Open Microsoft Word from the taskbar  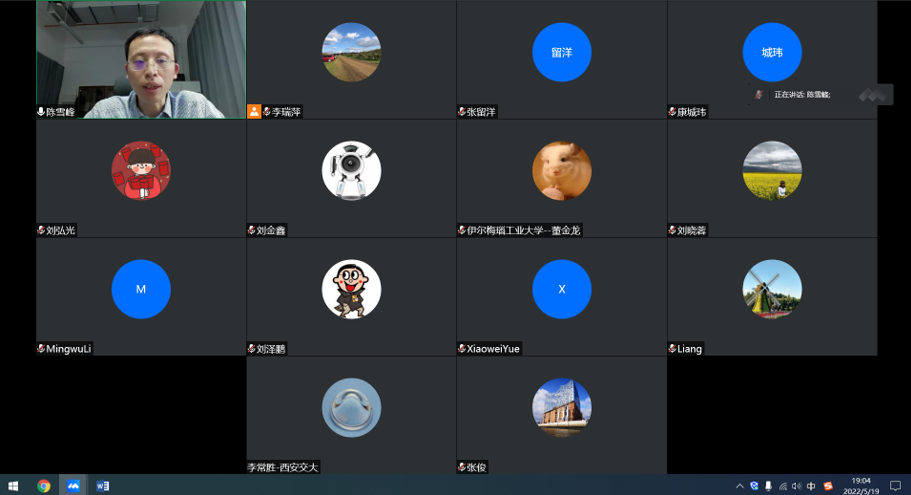click(x=102, y=486)
